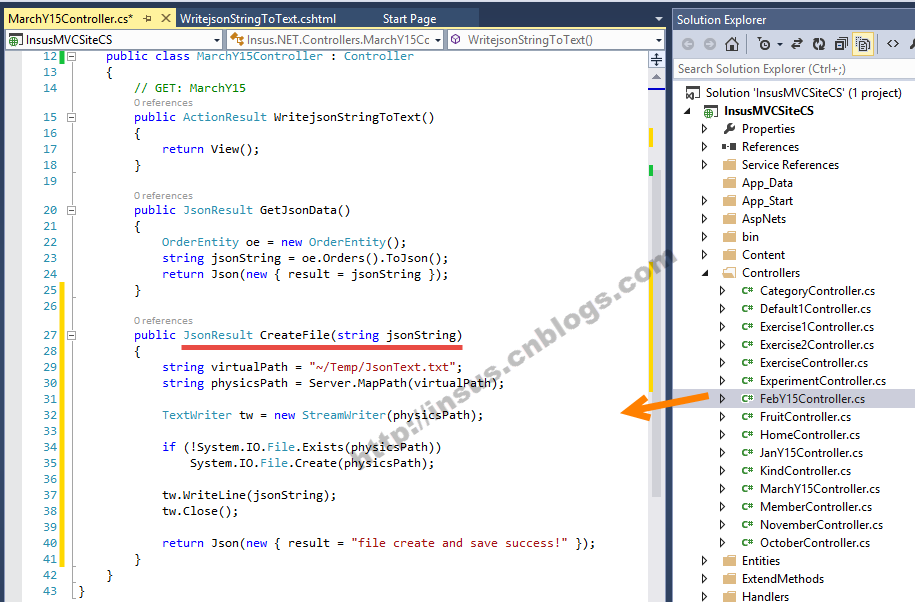This screenshot has height=602, width=915.
Task: Select the App_Data folder
Action: 767,183
